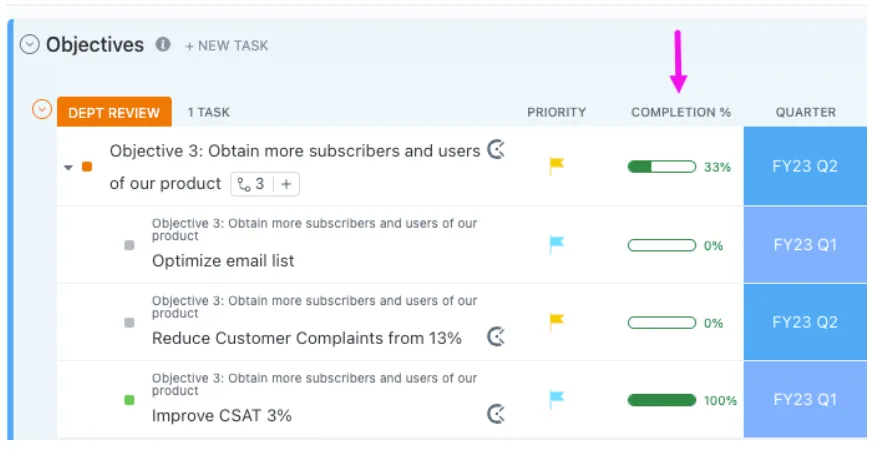Click the COMPLETION % column header
The width and height of the screenshot is (875, 450).
[681, 112]
